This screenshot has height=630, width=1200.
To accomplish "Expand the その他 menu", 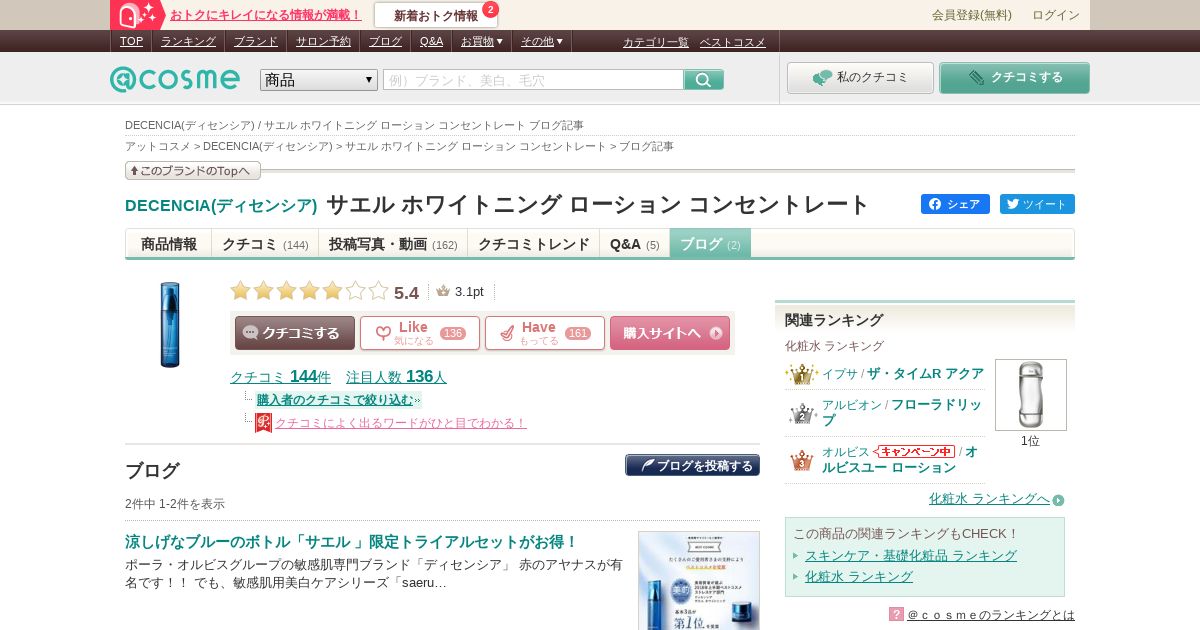I will click(542, 41).
